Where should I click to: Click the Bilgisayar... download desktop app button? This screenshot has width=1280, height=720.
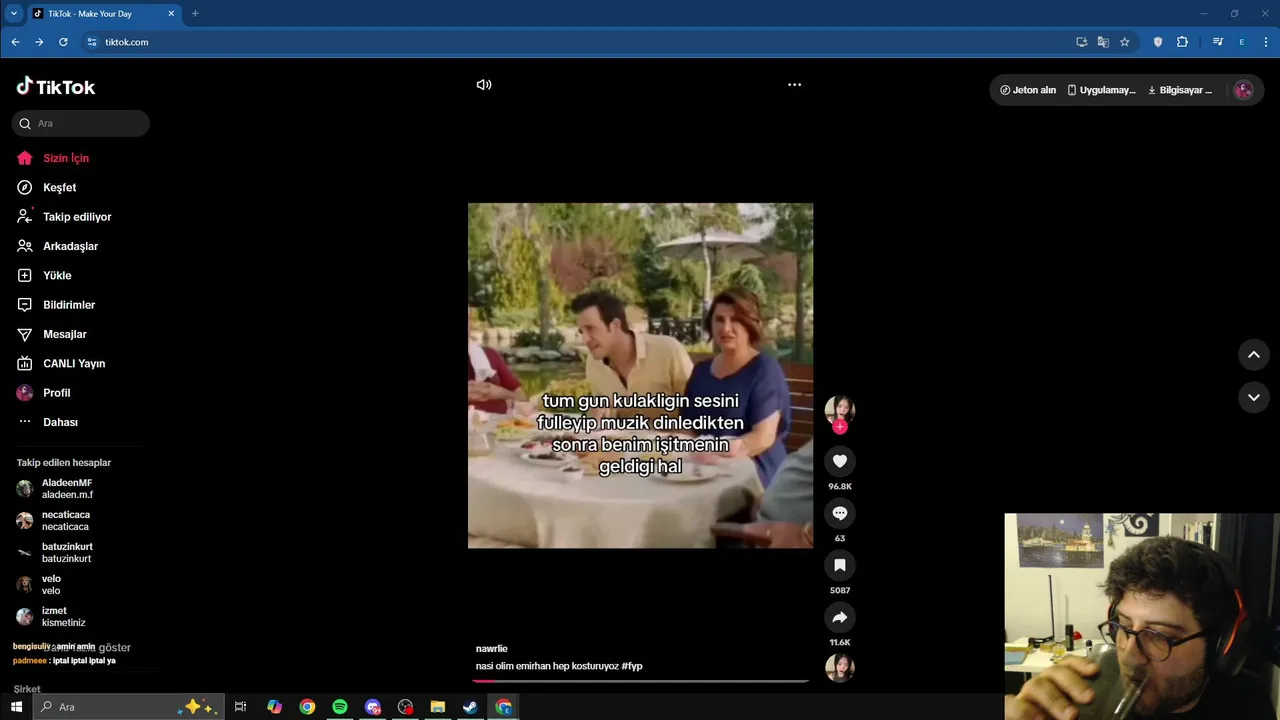coord(1180,90)
